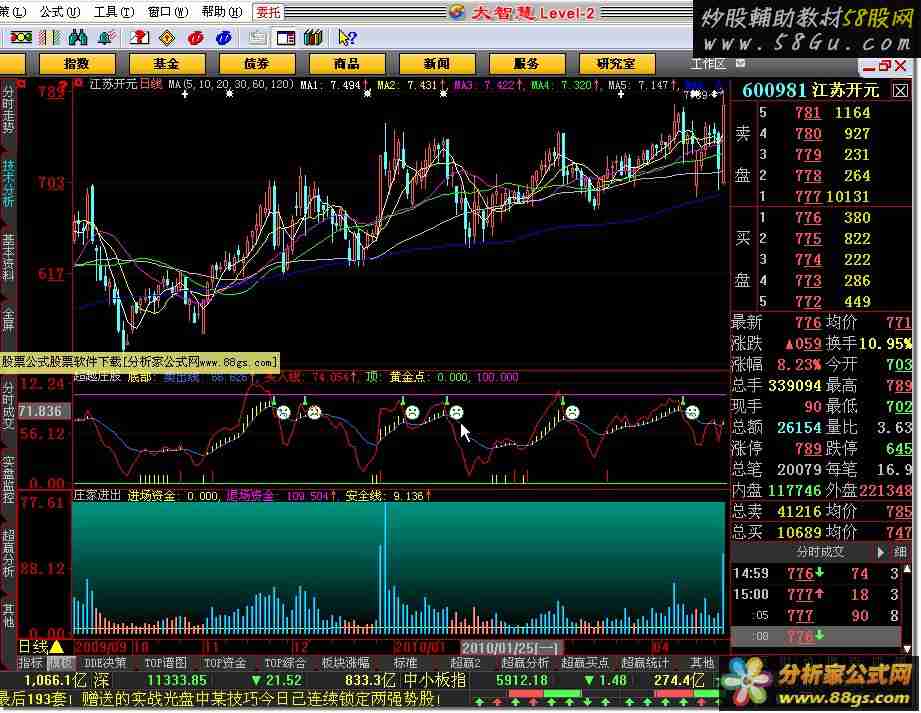Screen dimensions: 921x713
Task: Click the 细 detail button
Action: coord(899,552)
